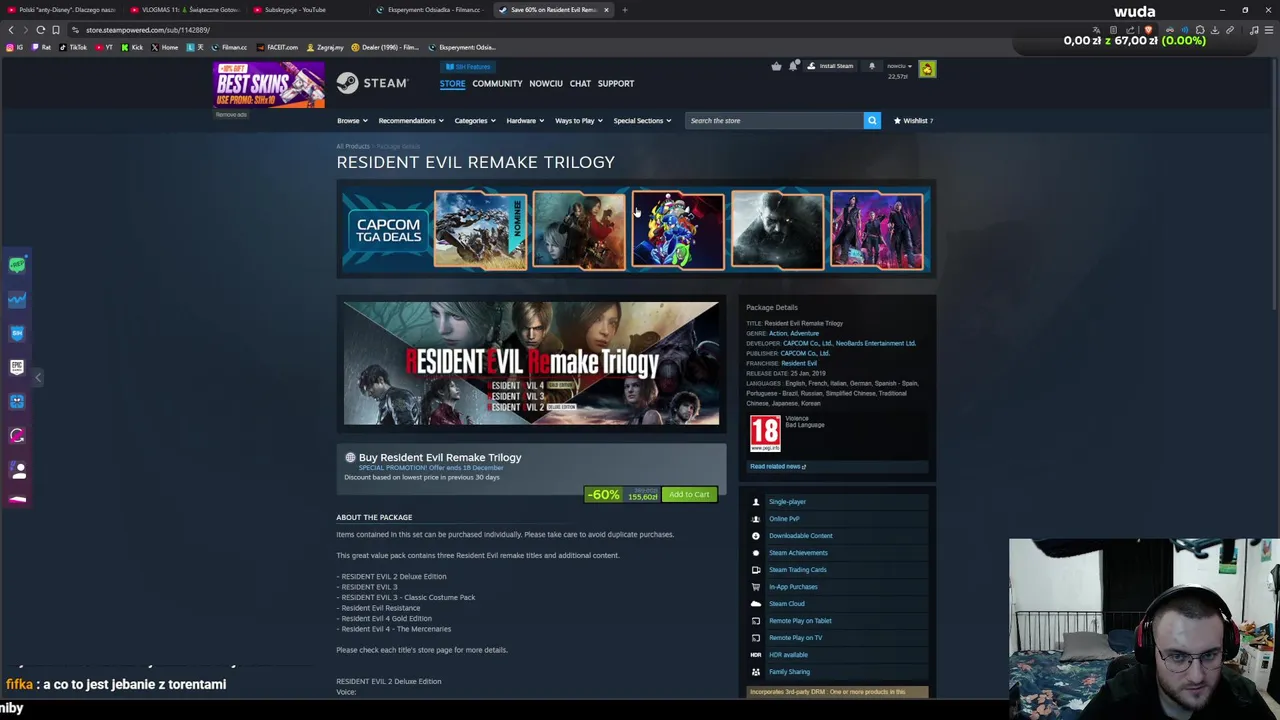Click the Resident Evil Remake Trilogy header image
This screenshot has width=1280, height=720.
[531, 363]
